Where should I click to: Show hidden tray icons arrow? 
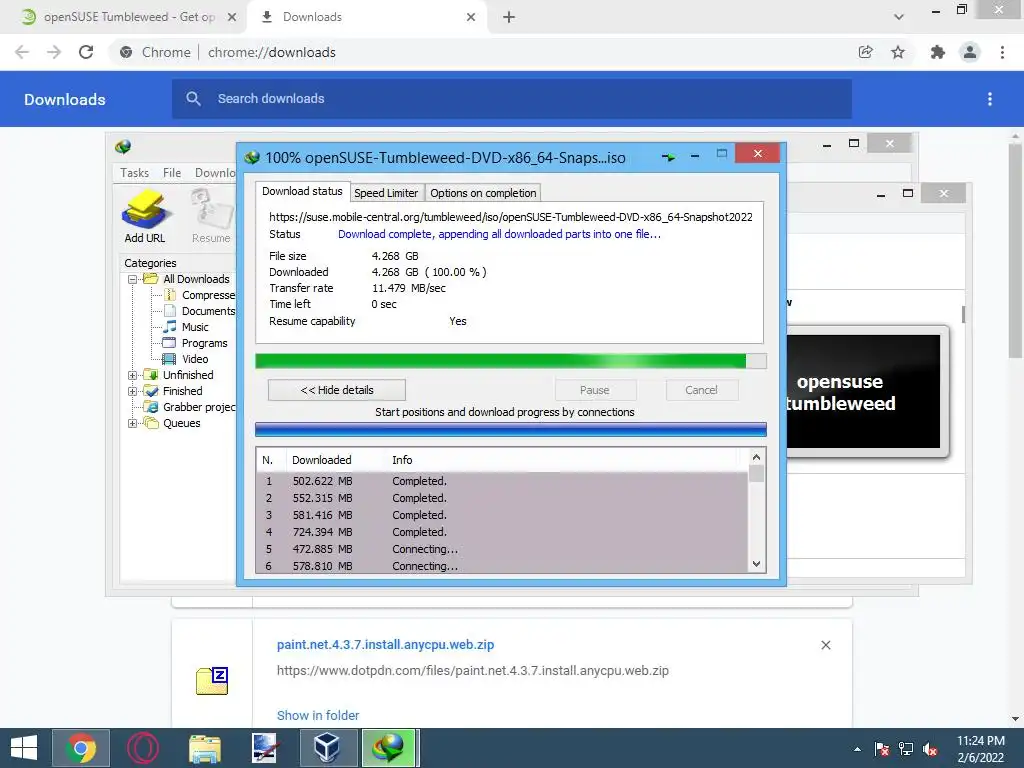[857, 749]
